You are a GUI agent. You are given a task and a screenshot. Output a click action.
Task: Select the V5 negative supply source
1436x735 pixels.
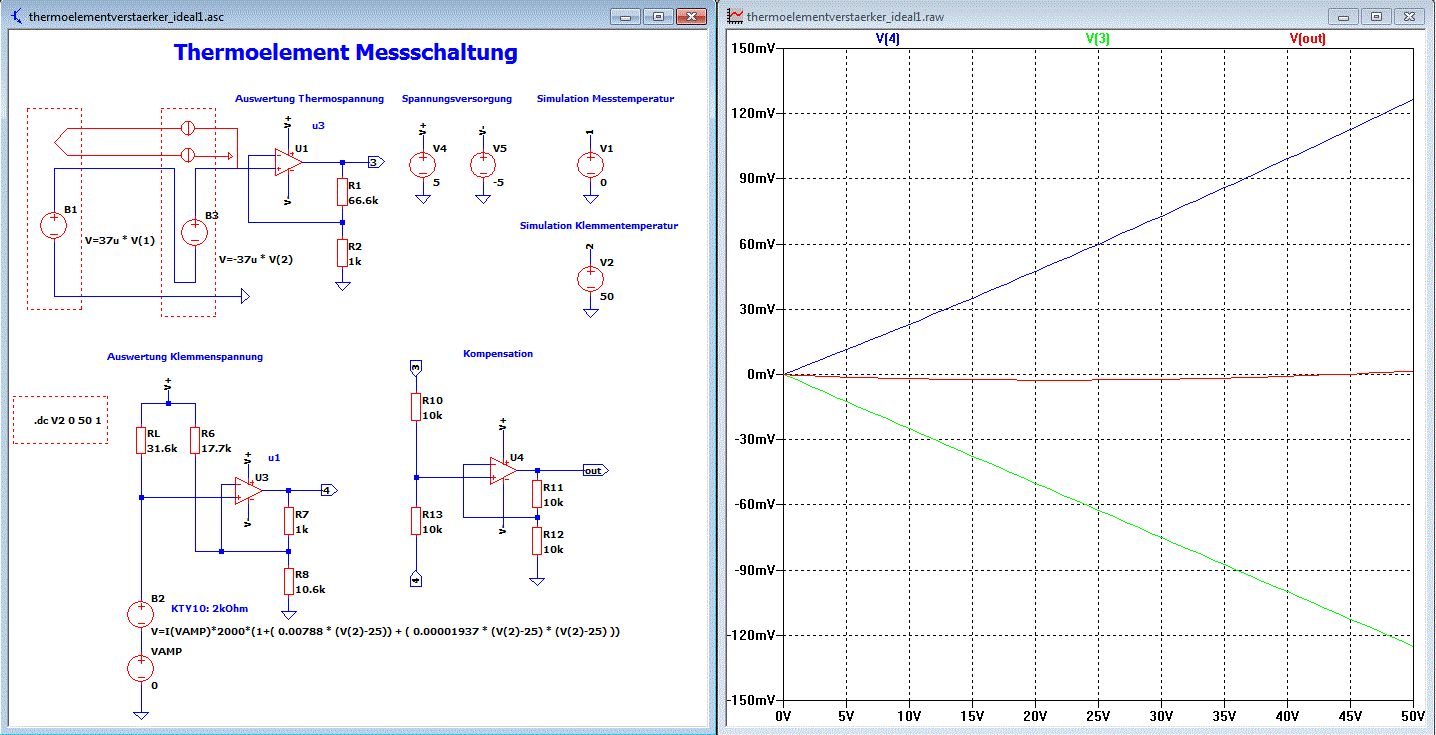[x=483, y=164]
